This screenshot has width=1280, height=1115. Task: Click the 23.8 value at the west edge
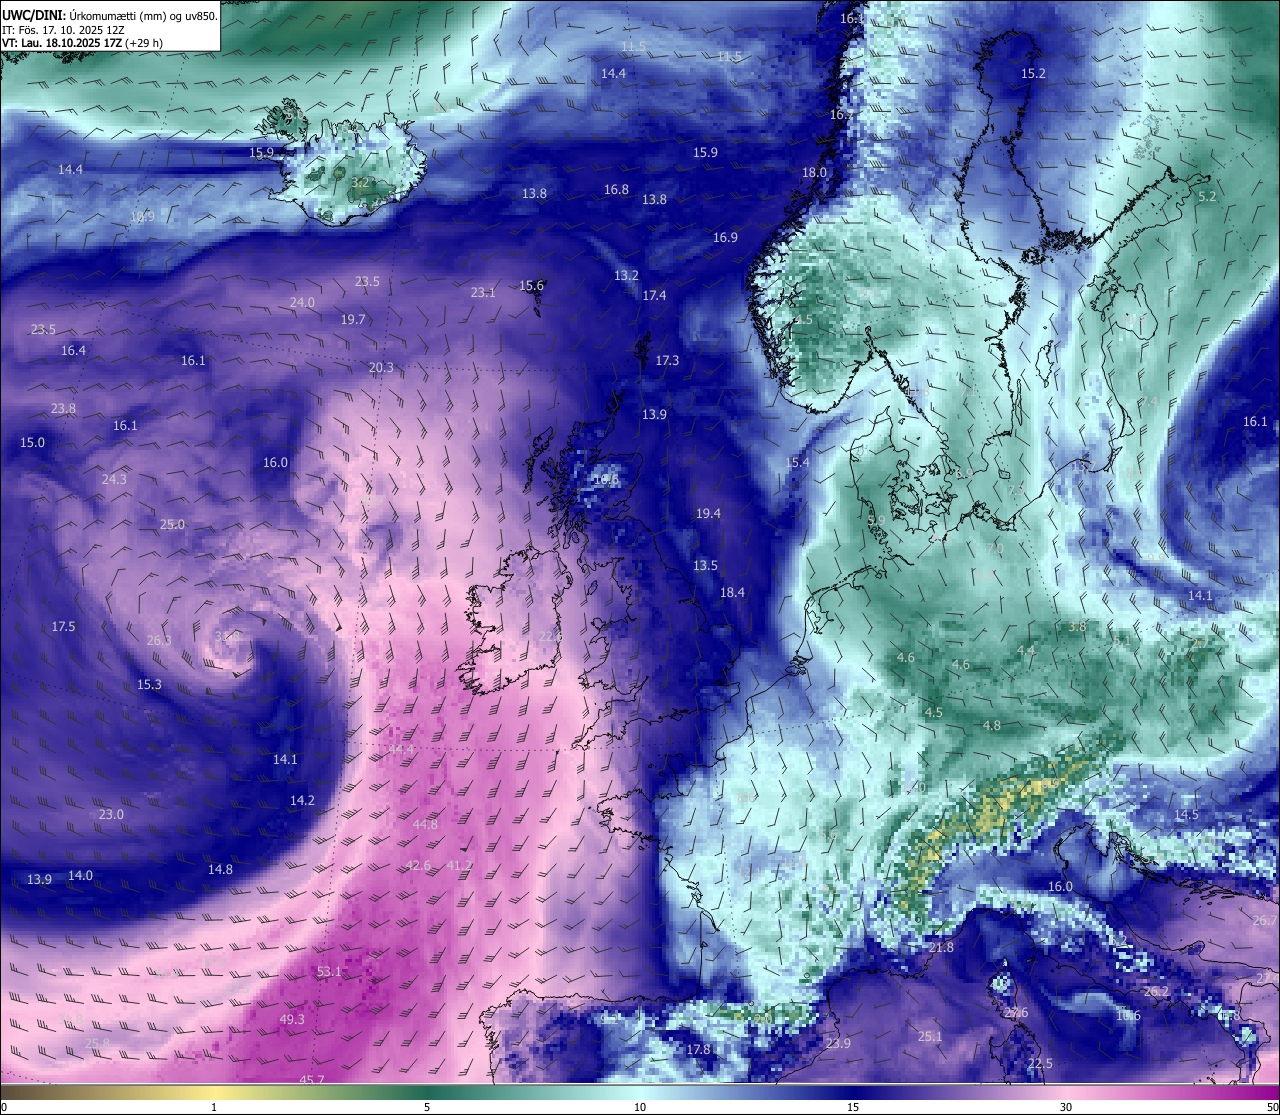(x=63, y=408)
